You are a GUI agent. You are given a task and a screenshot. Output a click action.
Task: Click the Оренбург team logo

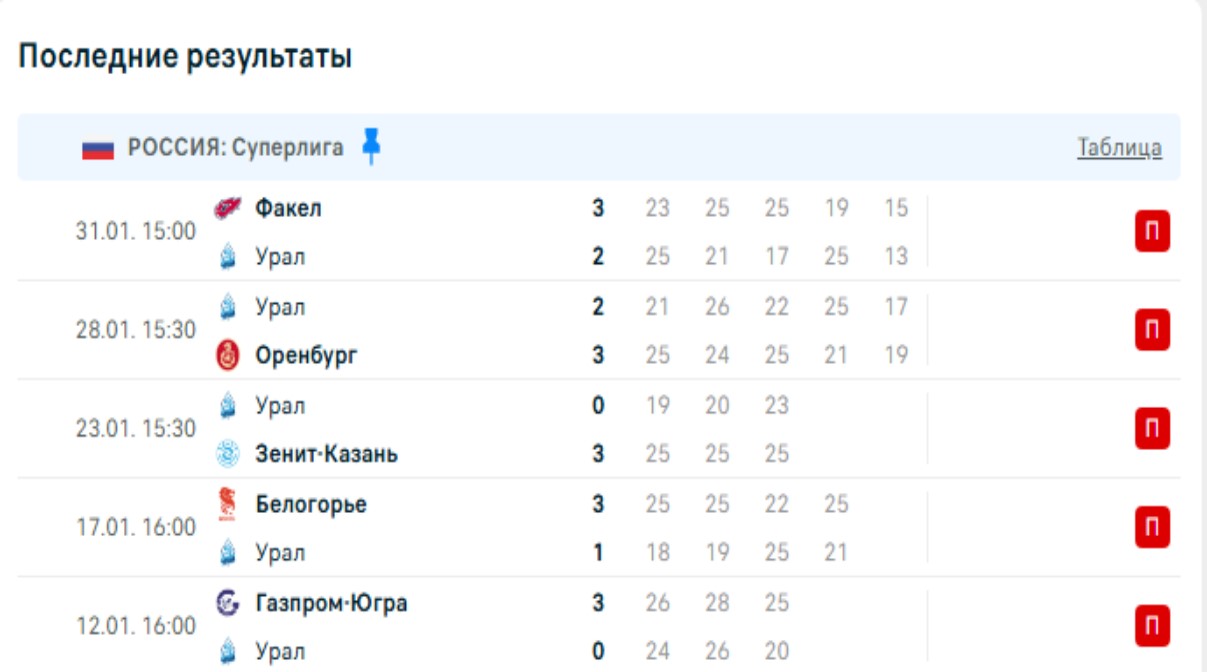pos(228,355)
